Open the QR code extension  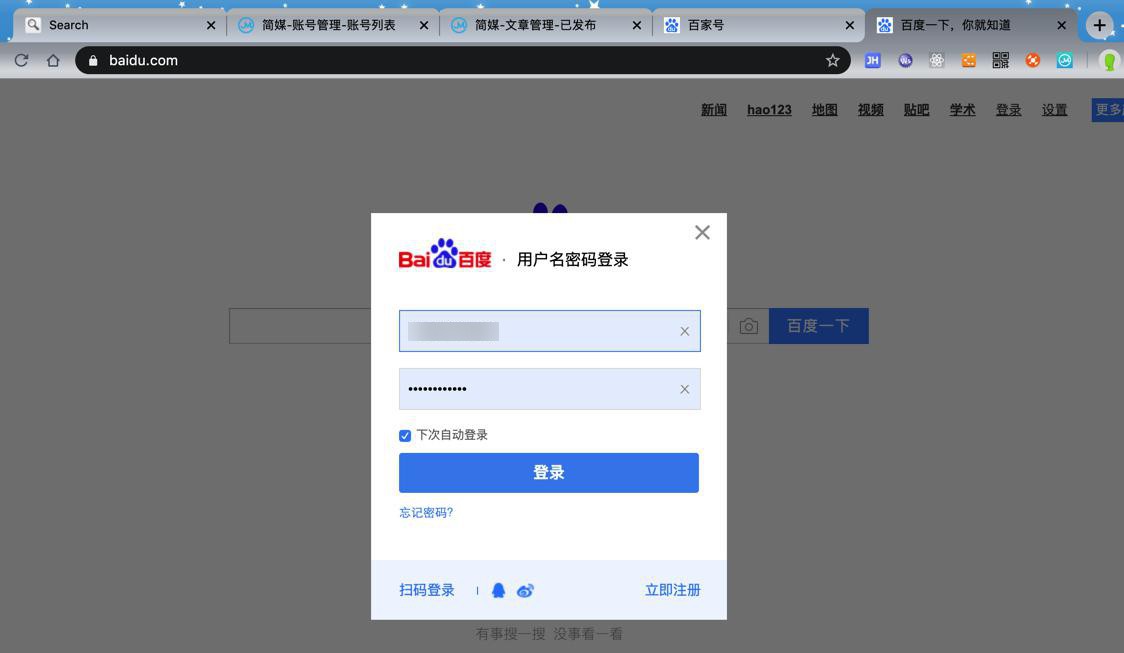(1001, 60)
